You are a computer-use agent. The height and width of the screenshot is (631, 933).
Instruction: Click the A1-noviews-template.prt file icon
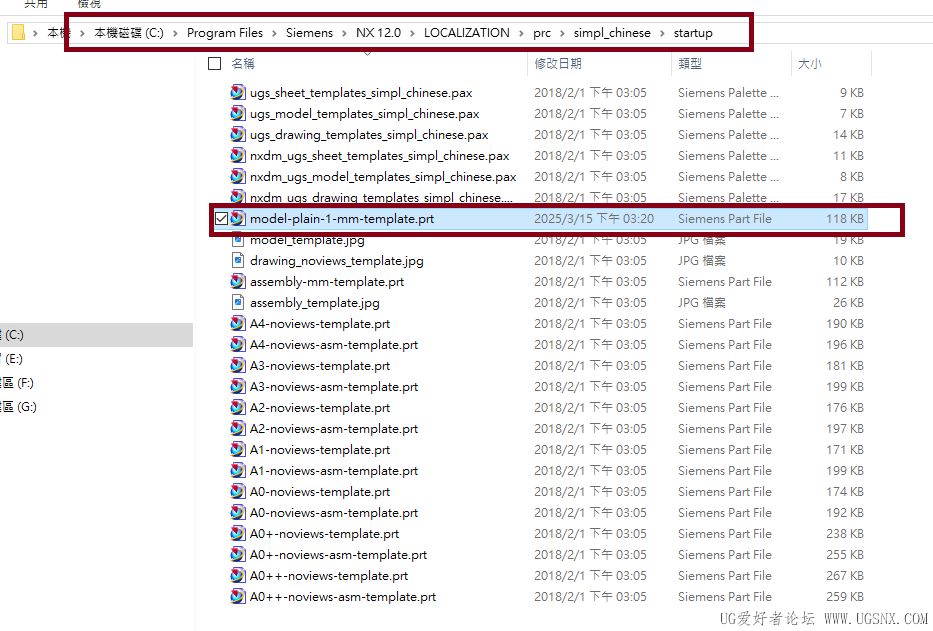click(x=237, y=449)
